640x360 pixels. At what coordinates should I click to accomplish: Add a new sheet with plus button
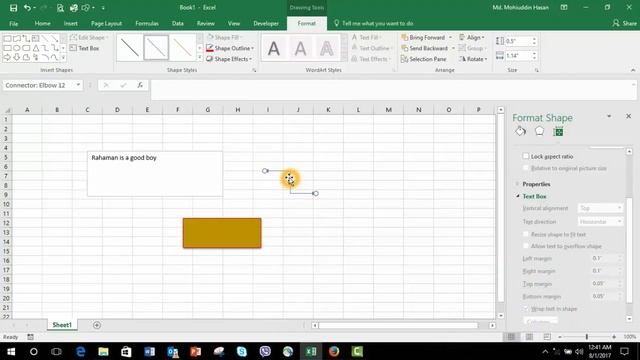click(97, 325)
